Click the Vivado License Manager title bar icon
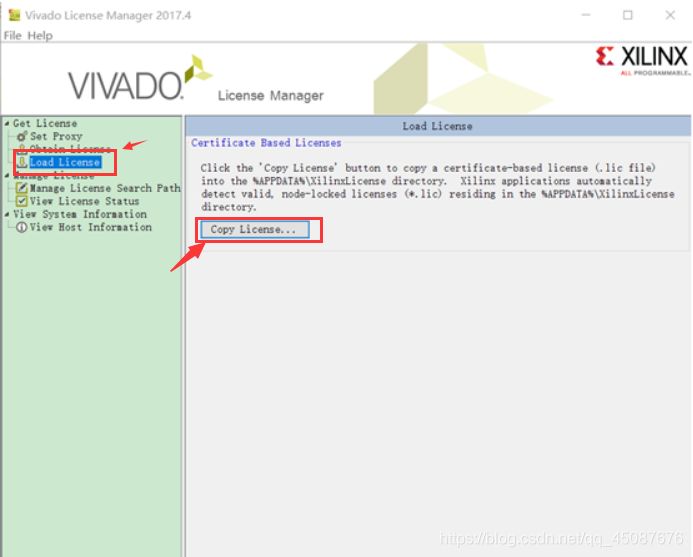This screenshot has height=557, width=693. click(14, 15)
